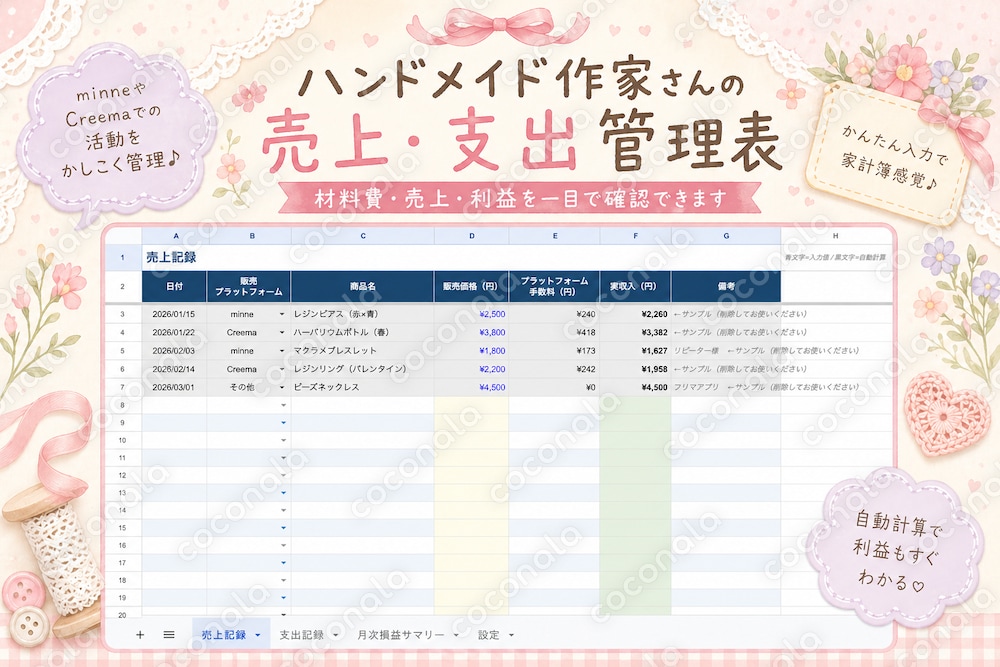Image resolution: width=1000 pixels, height=667 pixels.
Task: Click the 備考 header cell
Action: pyautogui.click(x=726, y=286)
